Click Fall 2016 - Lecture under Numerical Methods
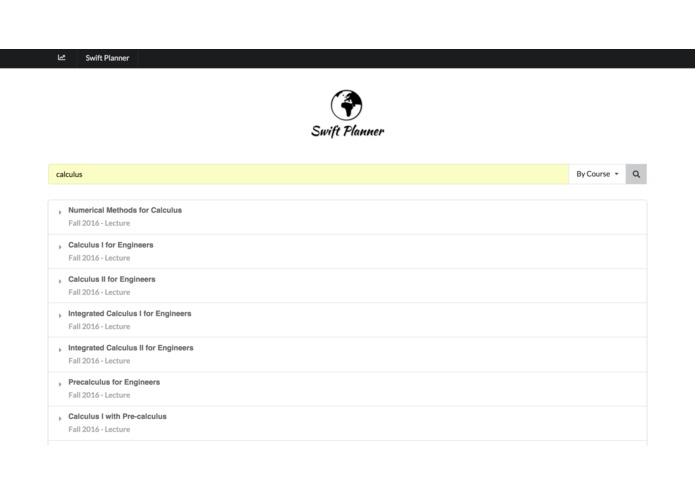Image resolution: width=695 pixels, height=494 pixels. click(x=99, y=223)
